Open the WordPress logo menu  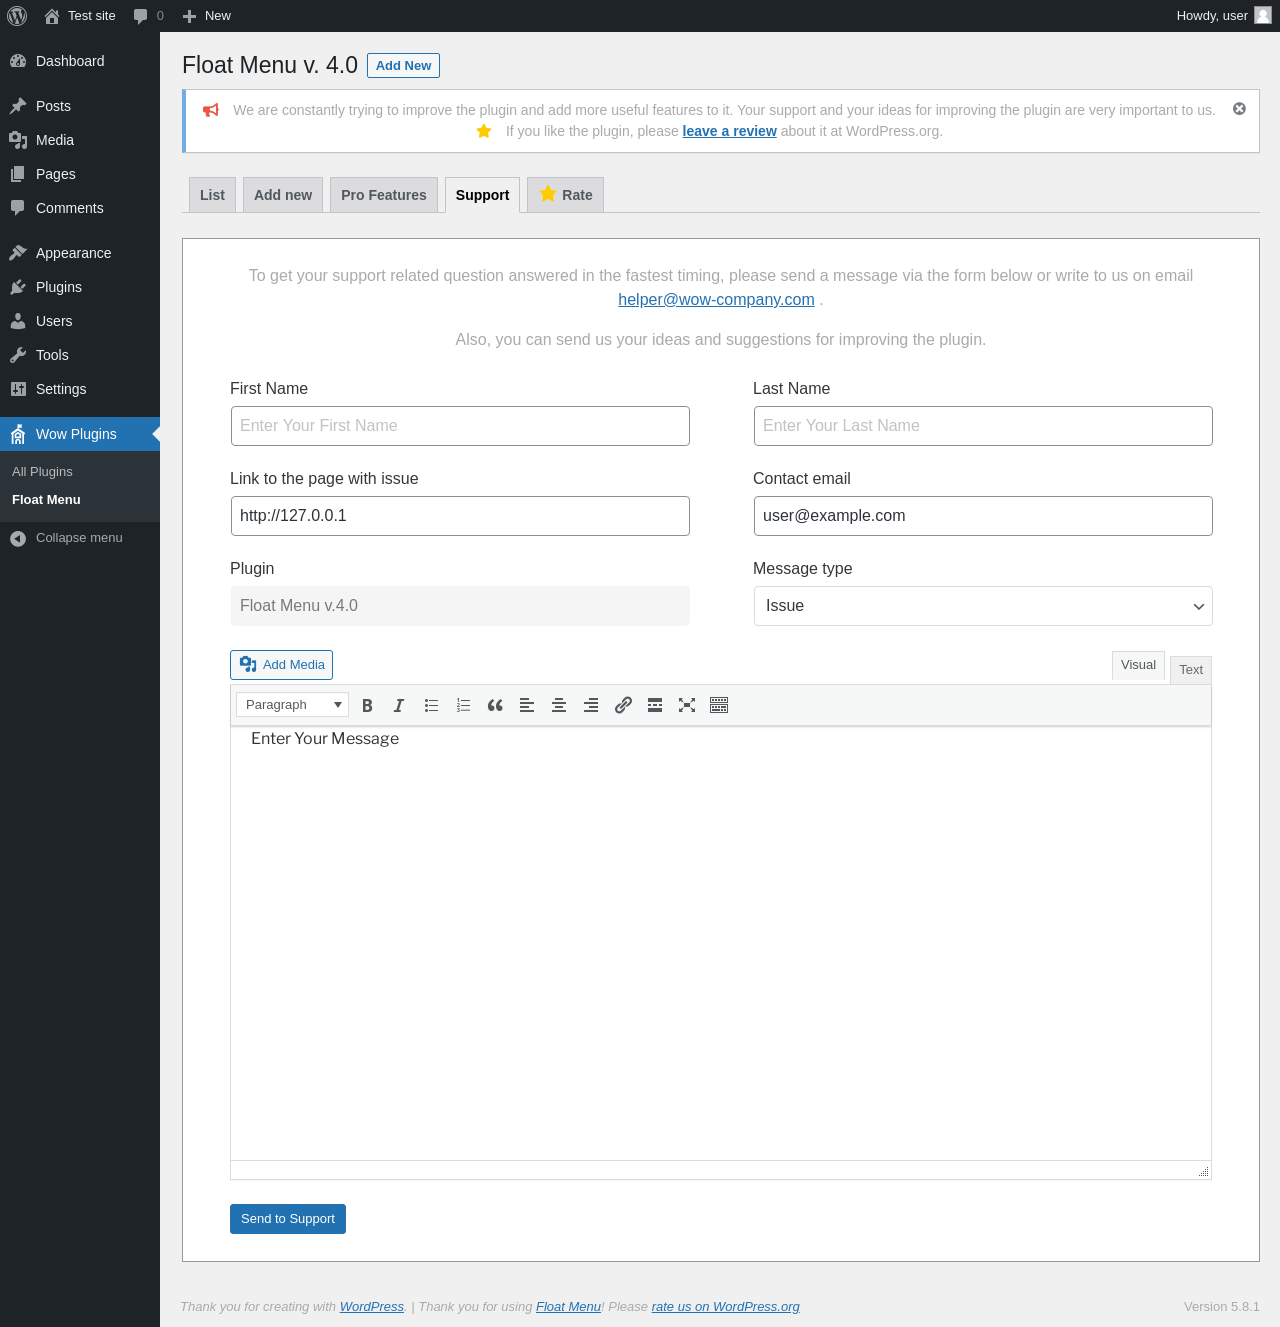(x=17, y=16)
